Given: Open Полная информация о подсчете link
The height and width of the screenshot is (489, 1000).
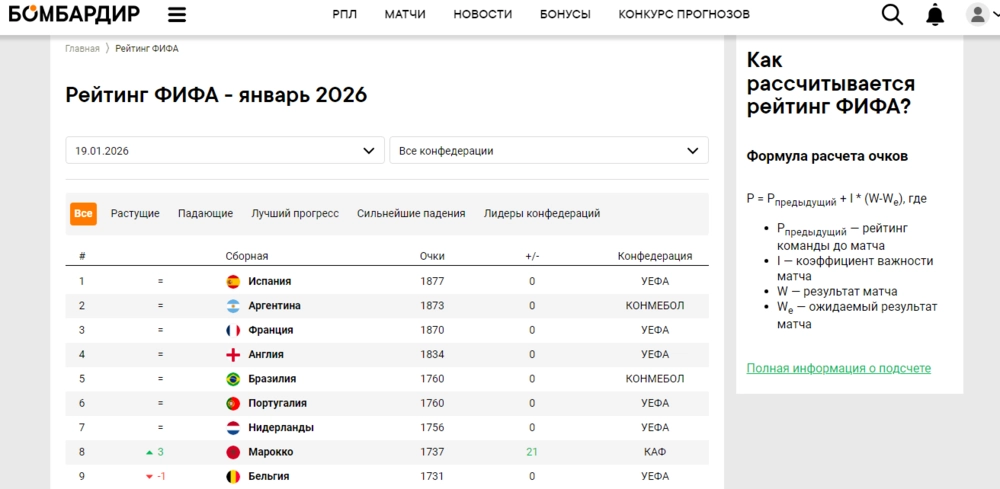Looking at the screenshot, I should tap(838, 369).
